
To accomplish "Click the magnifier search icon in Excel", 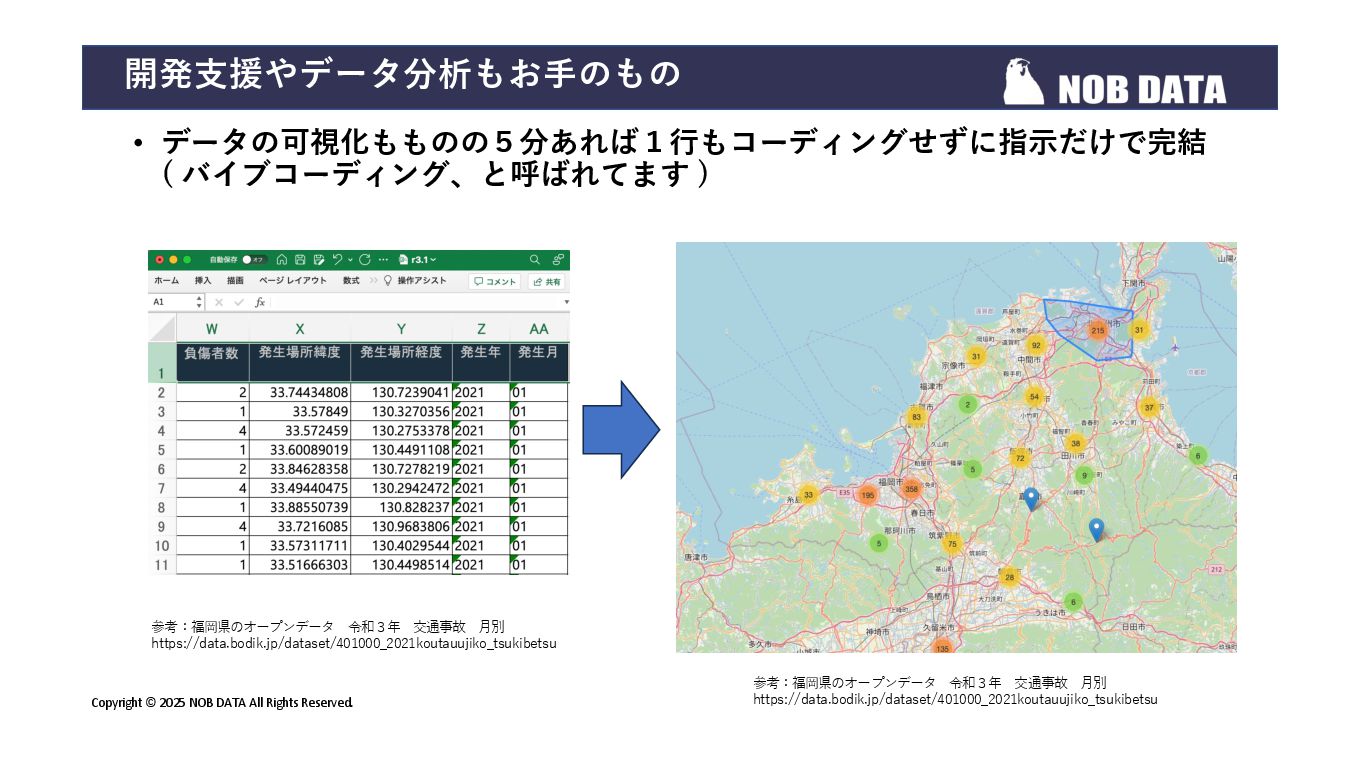I will (x=535, y=259).
